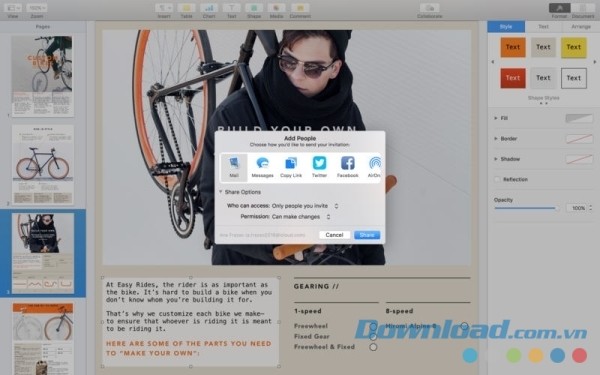Image resolution: width=600 pixels, height=375 pixels.
Task: Click the Media toolbar icon
Action: point(277,8)
